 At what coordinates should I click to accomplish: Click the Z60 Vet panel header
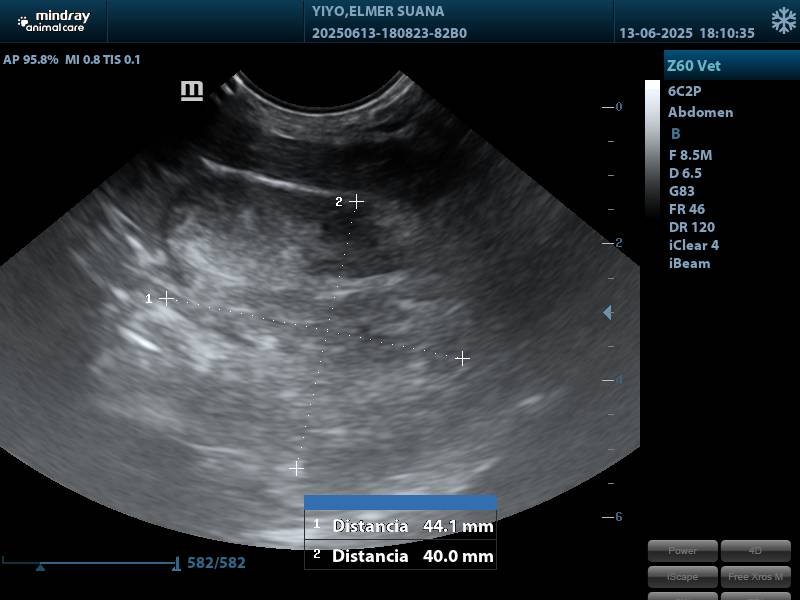[731, 66]
